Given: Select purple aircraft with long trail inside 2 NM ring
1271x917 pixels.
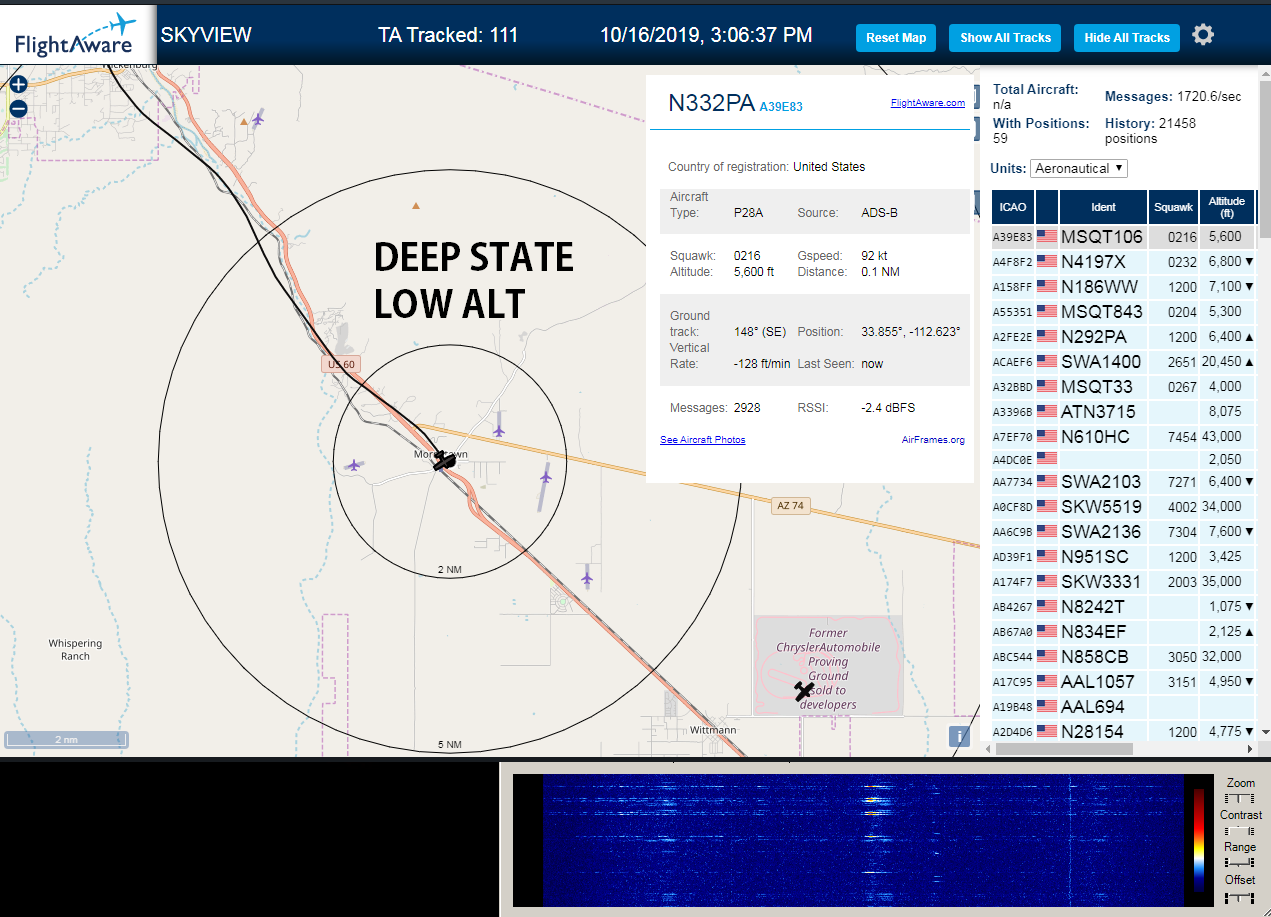Looking at the screenshot, I should click(545, 477).
